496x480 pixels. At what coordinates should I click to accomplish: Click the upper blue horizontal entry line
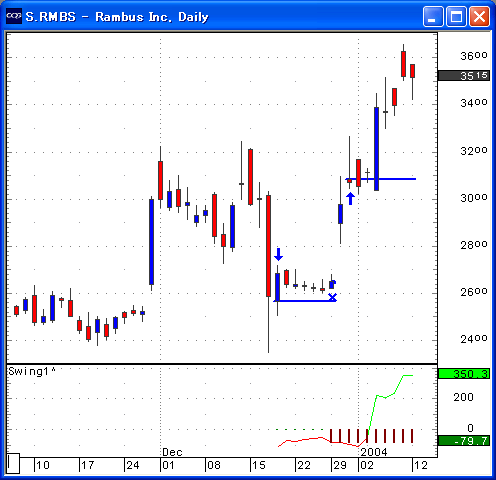click(381, 179)
